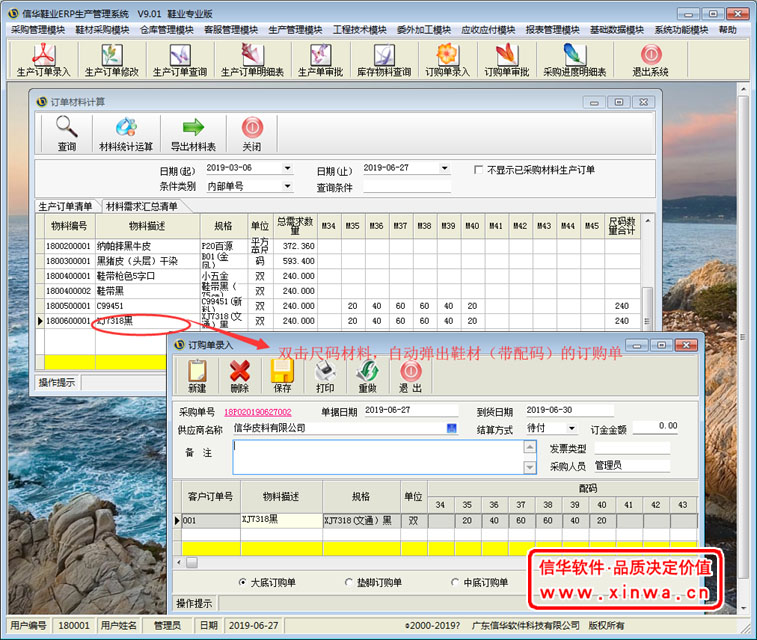Select 大底订购单 radio button
The image size is (757, 640).
click(242, 582)
